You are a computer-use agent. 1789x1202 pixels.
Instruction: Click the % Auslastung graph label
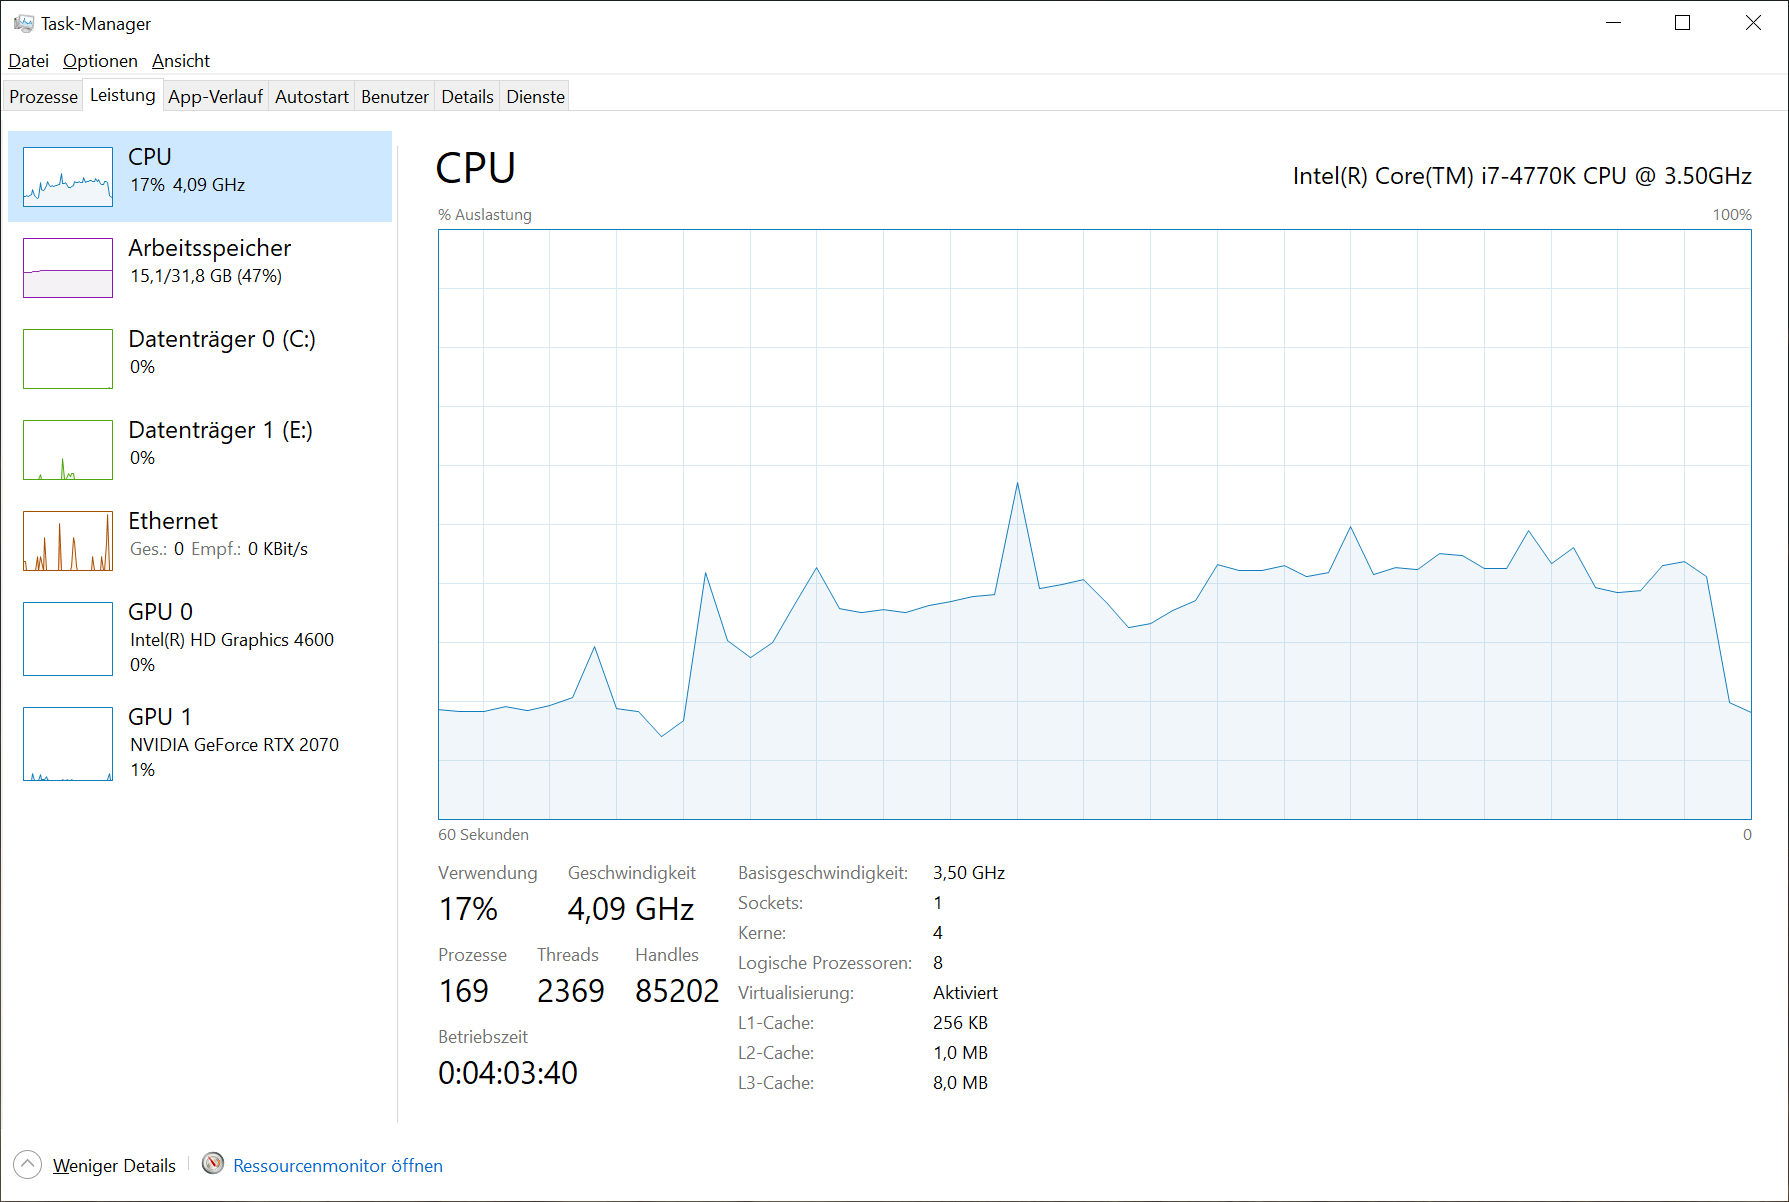pyautogui.click(x=485, y=215)
